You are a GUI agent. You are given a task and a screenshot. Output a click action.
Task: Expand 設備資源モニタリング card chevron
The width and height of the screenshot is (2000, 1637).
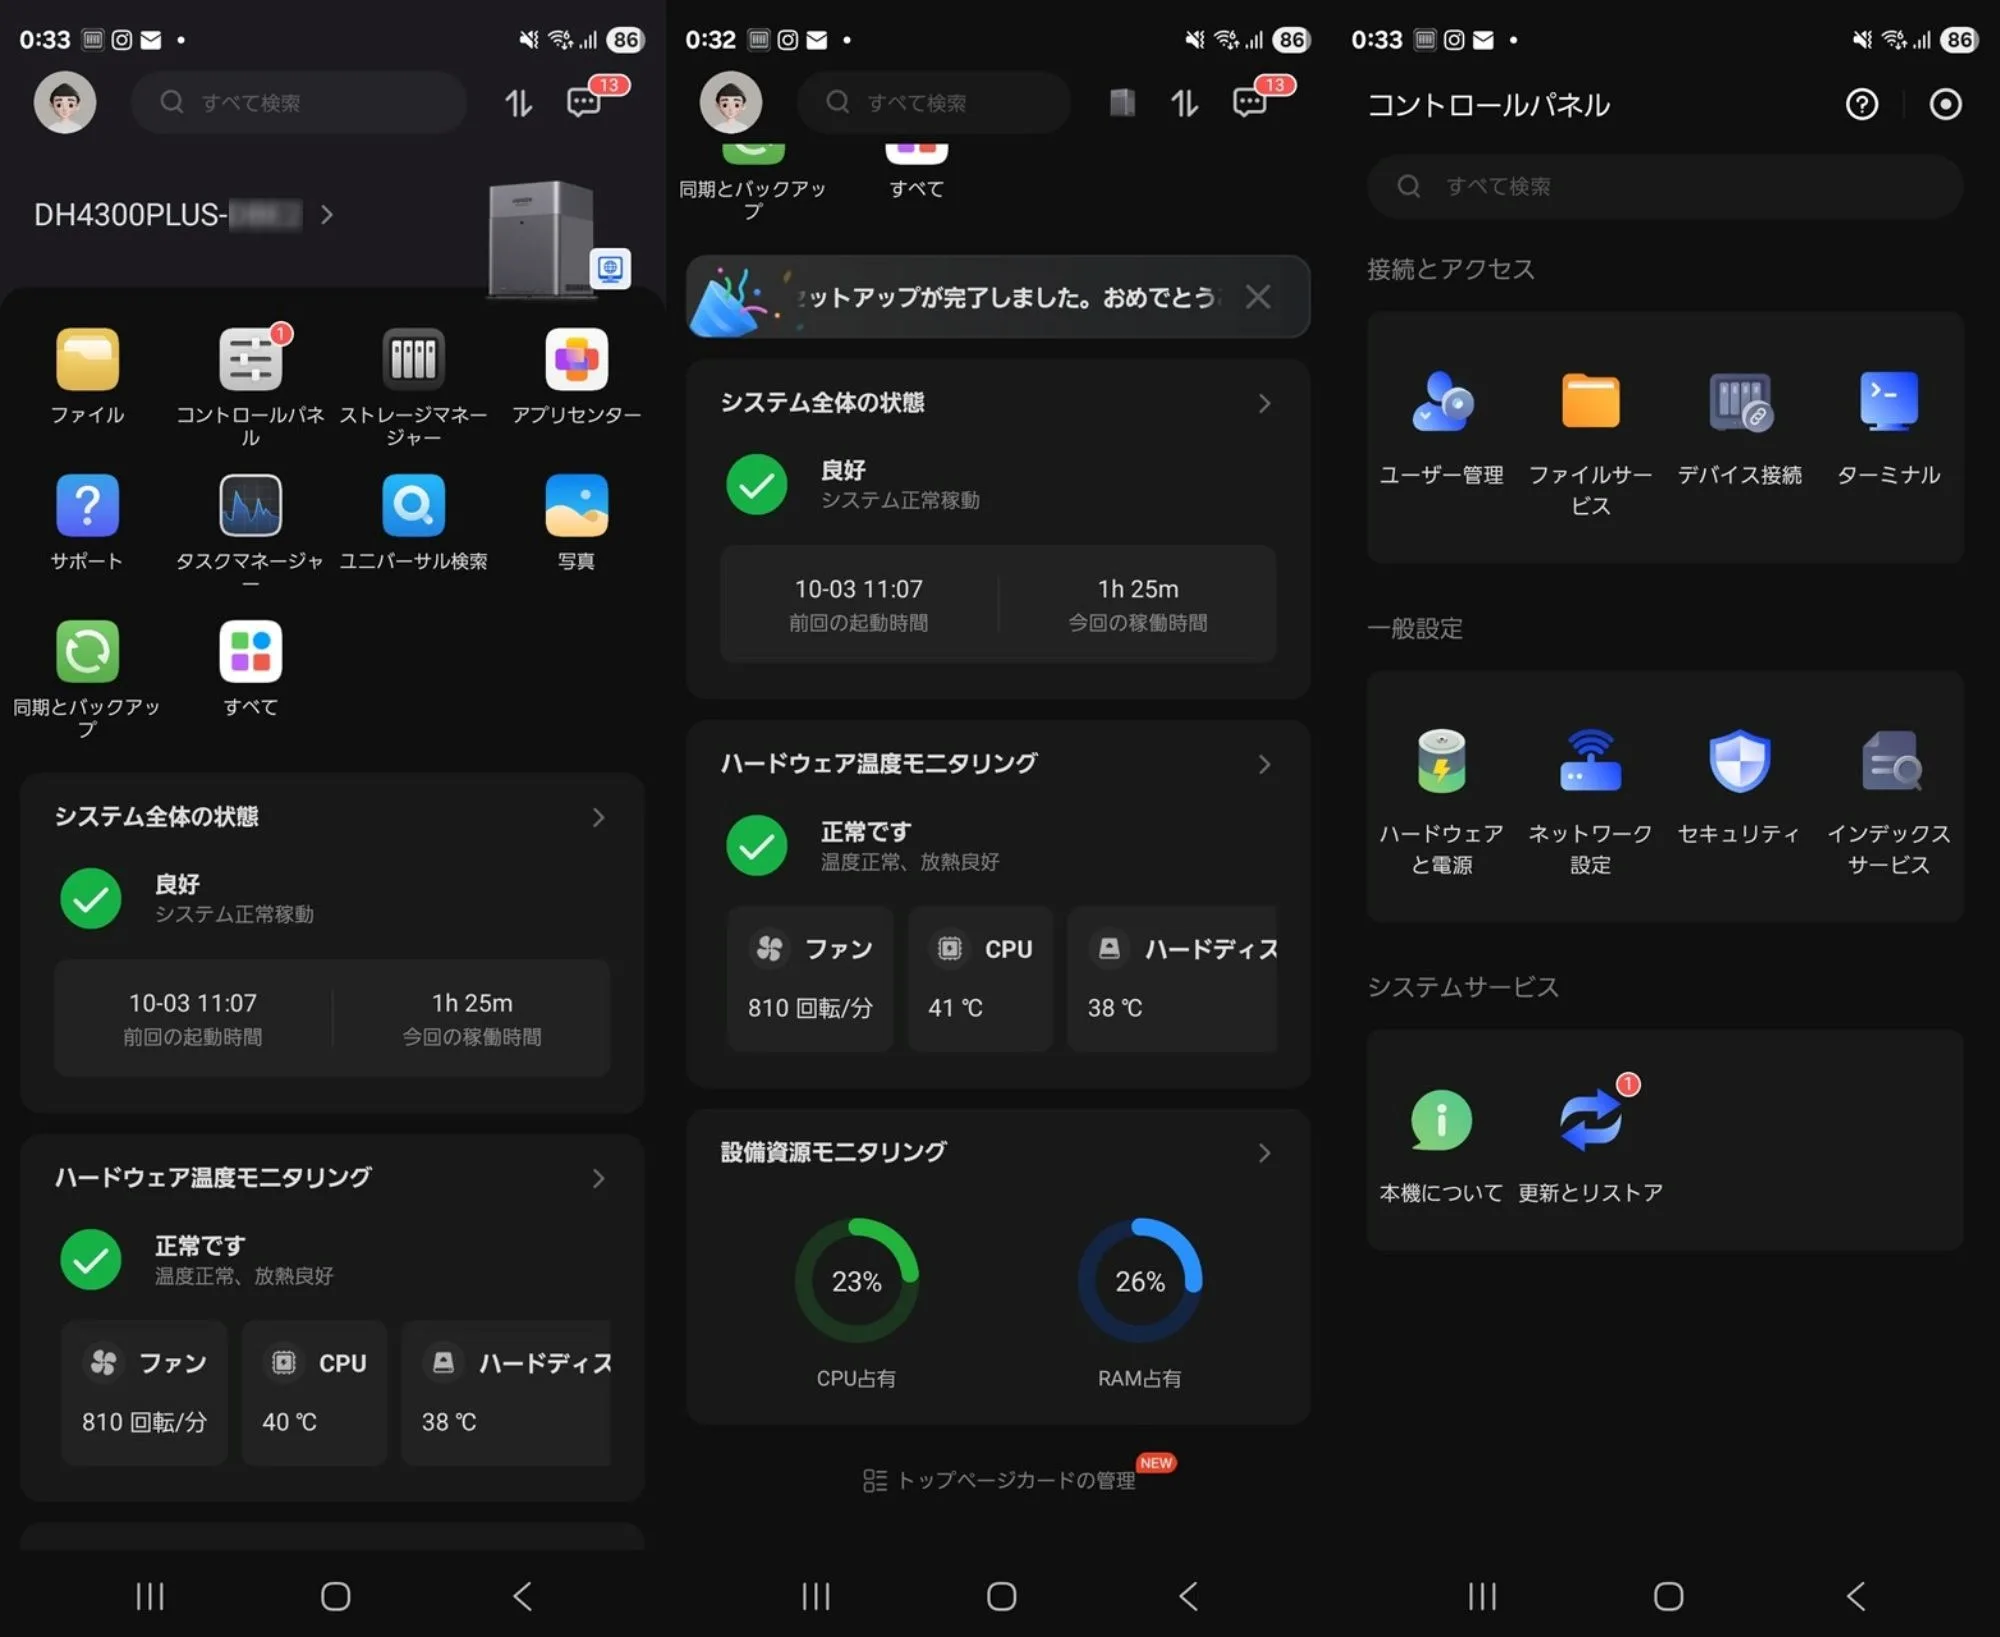pyautogui.click(x=1264, y=1153)
